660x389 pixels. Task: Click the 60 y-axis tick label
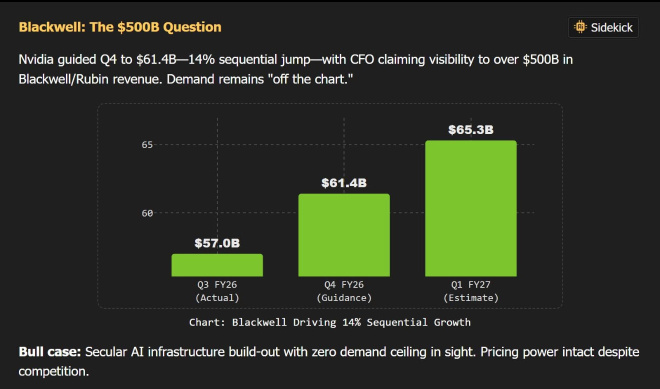(x=147, y=213)
